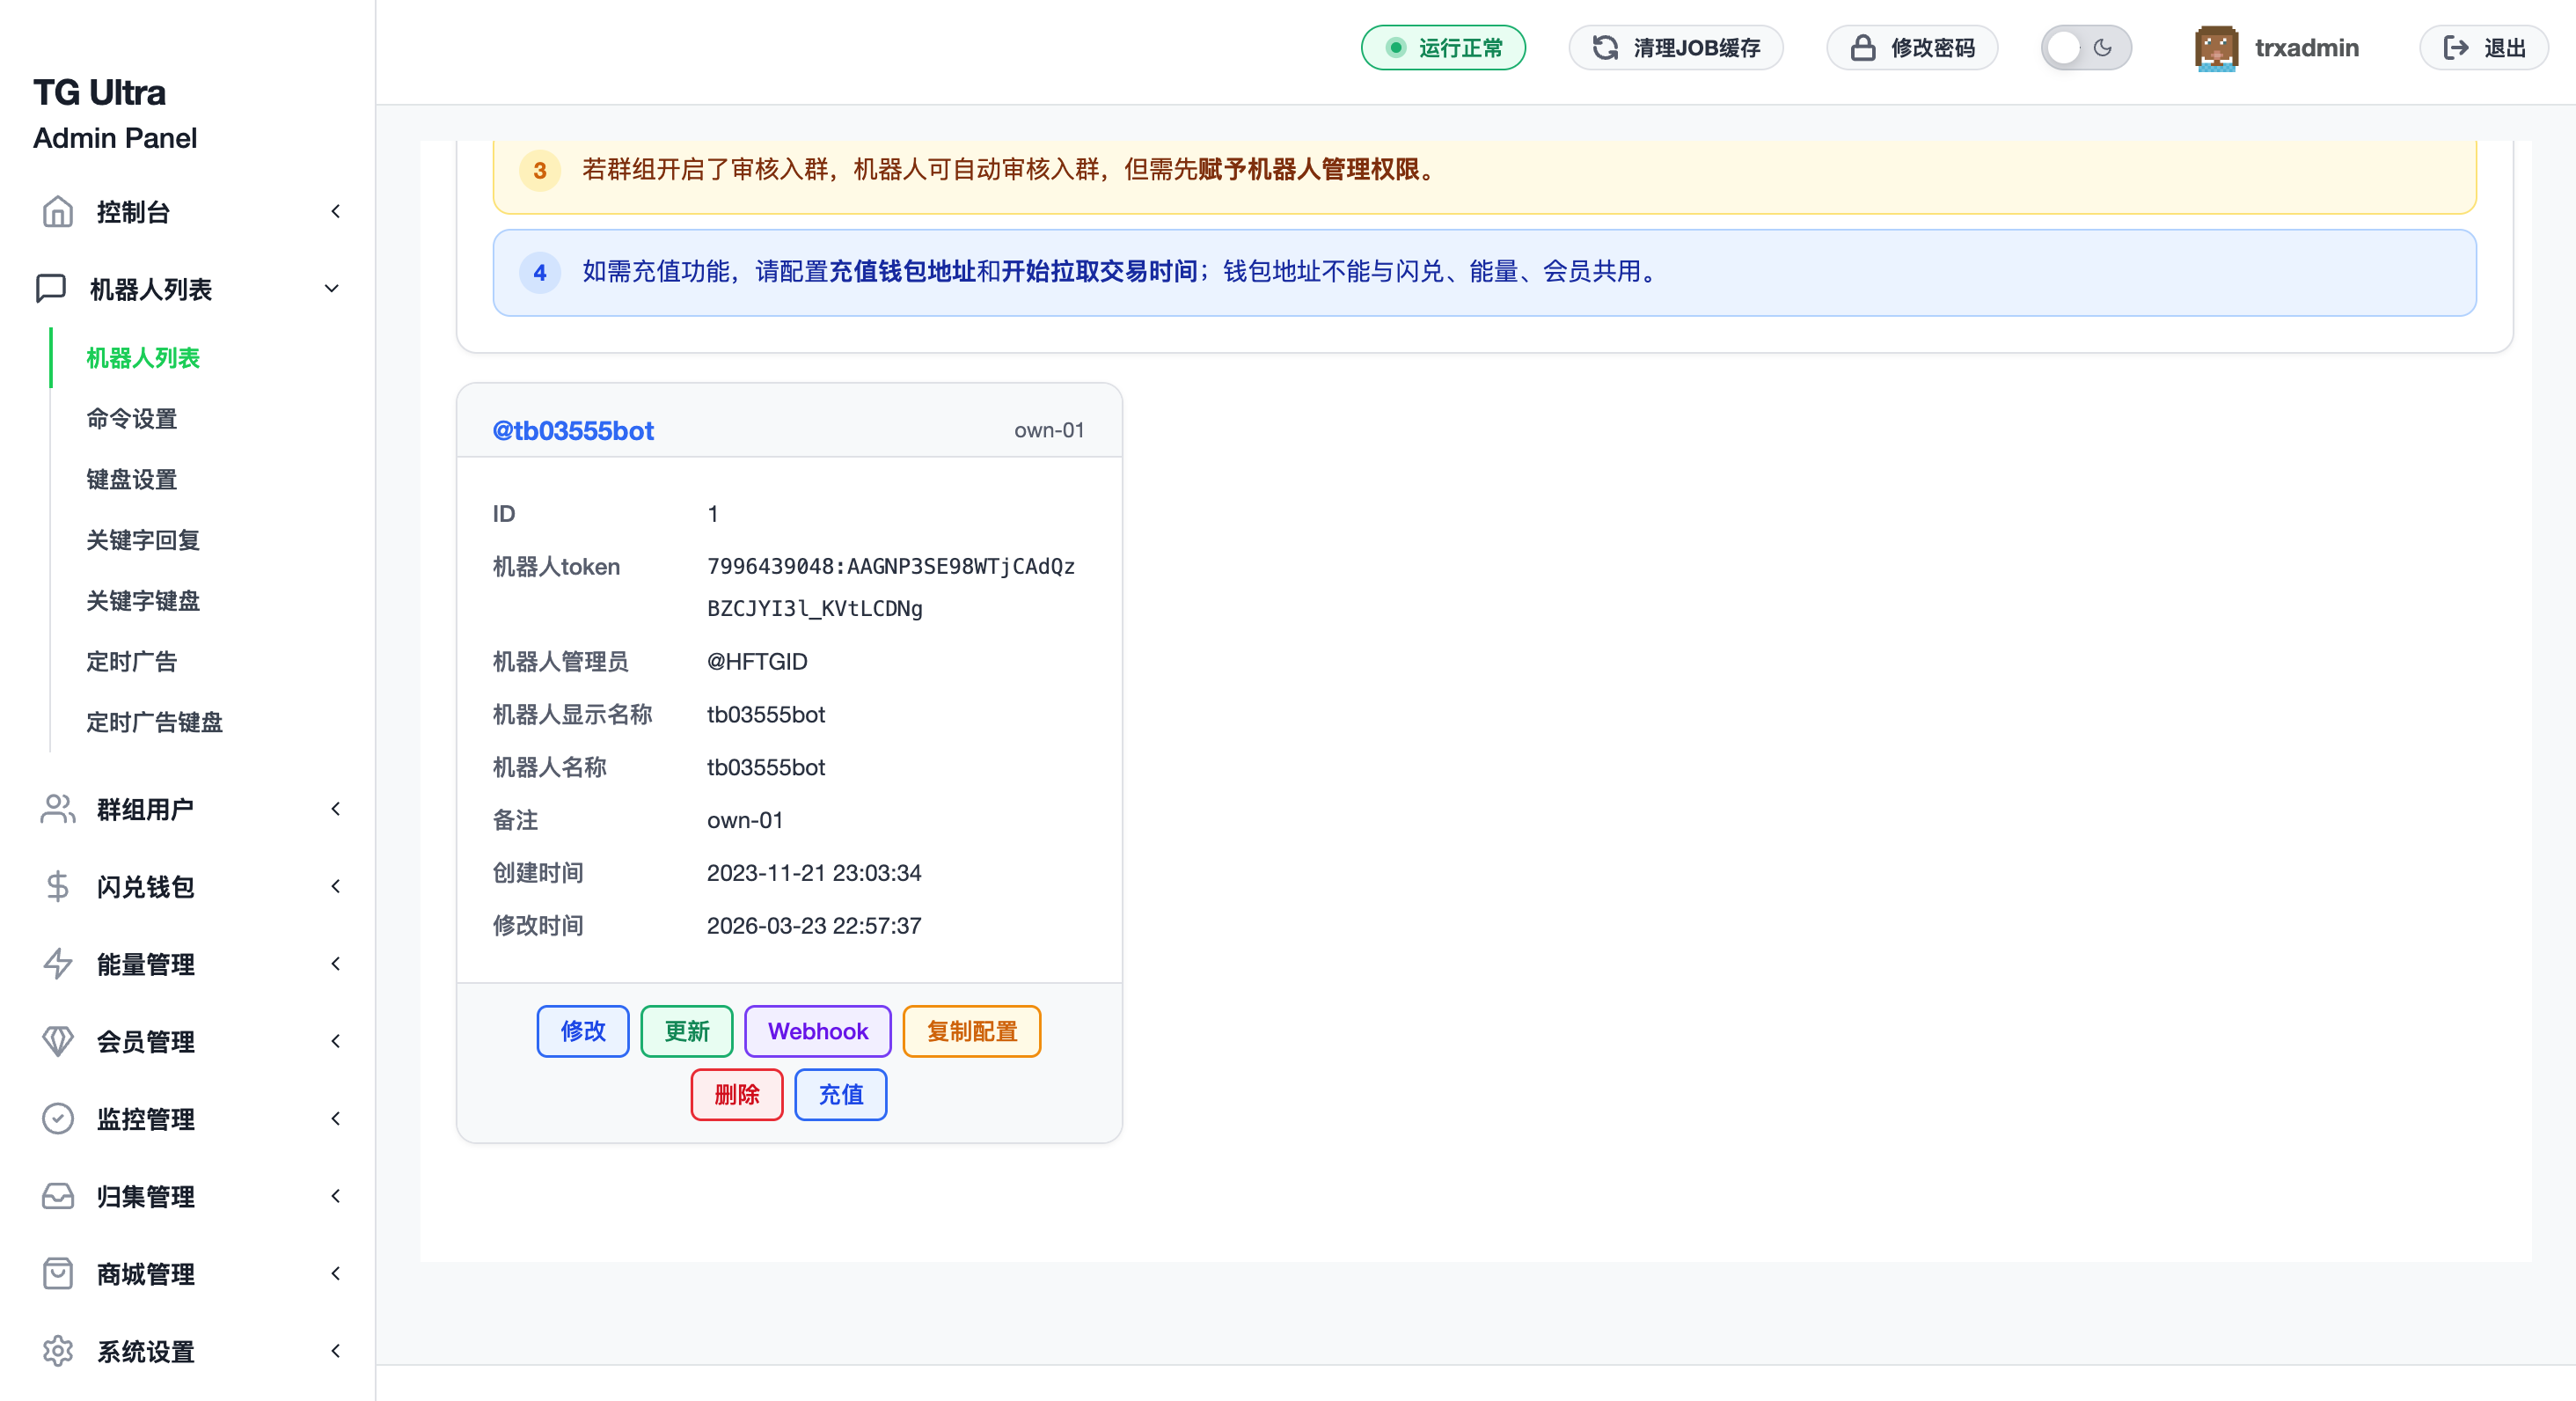
Task: Click the 更新 button on the bot card
Action: [x=687, y=1031]
